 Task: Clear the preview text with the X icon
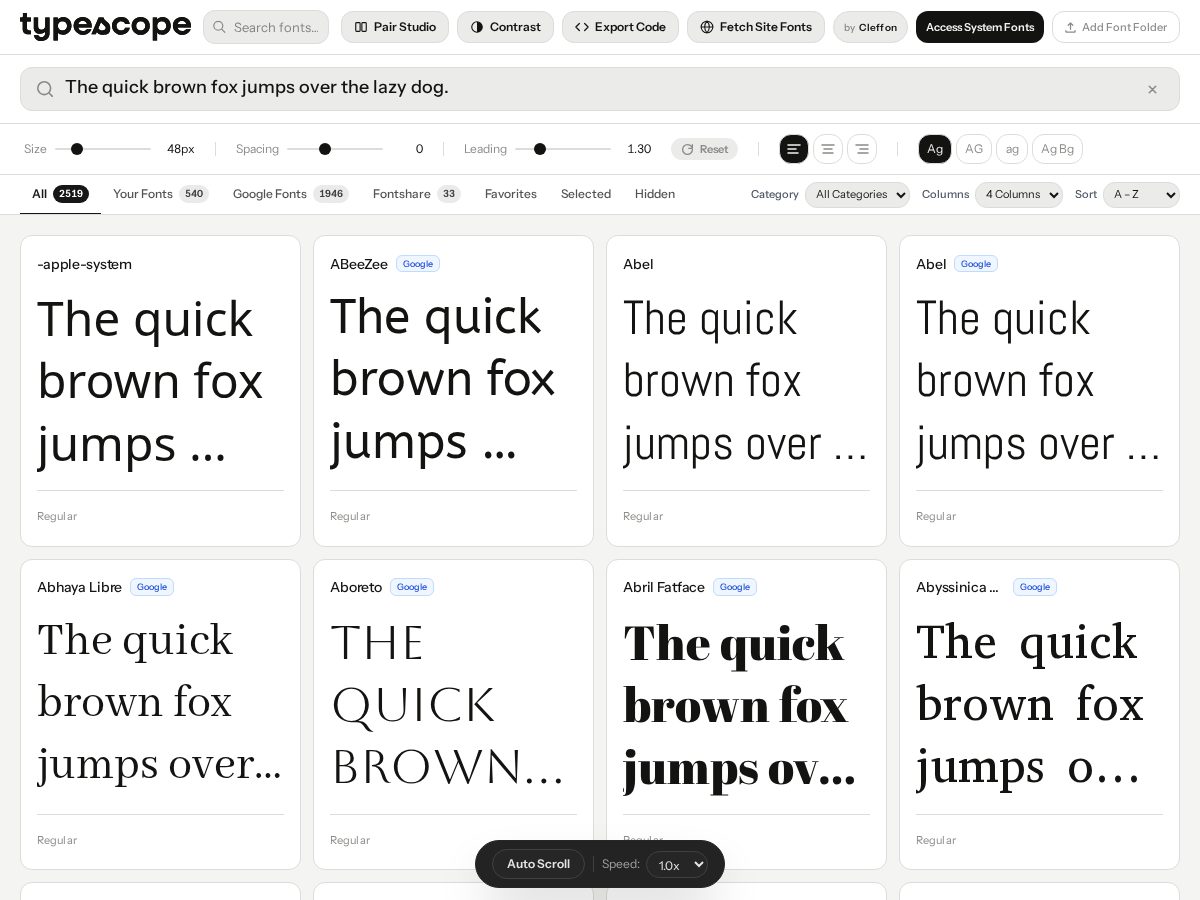1152,89
